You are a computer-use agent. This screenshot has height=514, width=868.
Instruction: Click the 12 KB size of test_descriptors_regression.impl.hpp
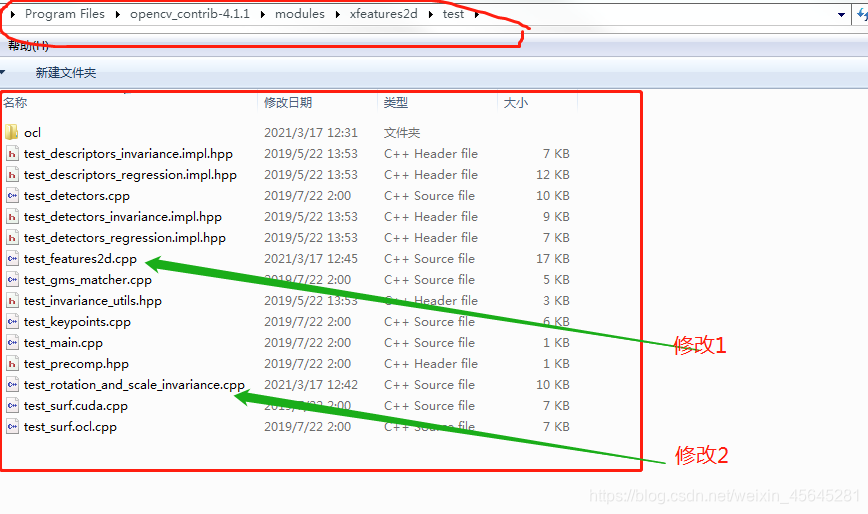pyautogui.click(x=552, y=175)
